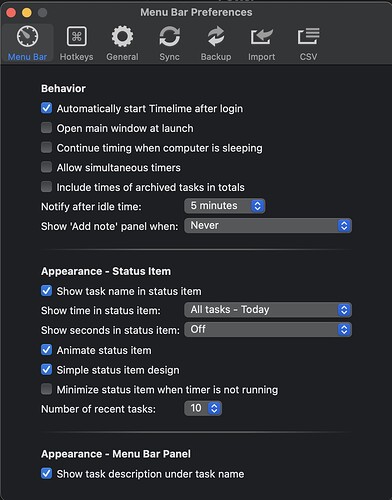Minimize the window with yellow button
This screenshot has height=500, width=392.
tap(27, 13)
